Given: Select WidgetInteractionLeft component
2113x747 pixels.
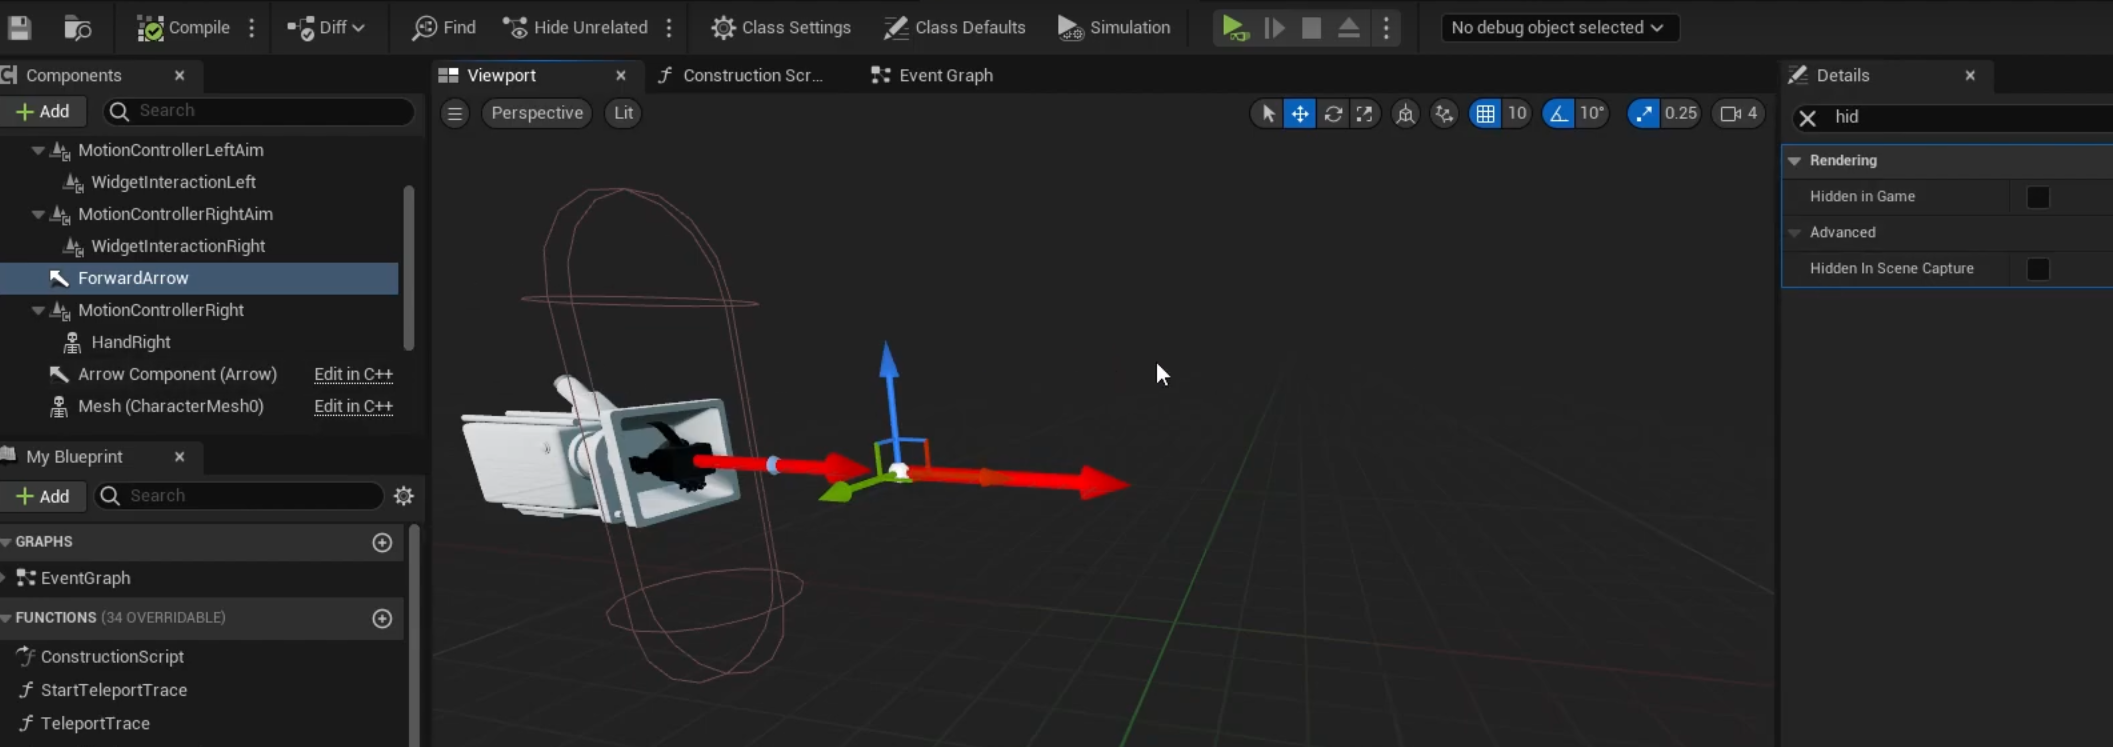Looking at the screenshot, I should tap(173, 182).
